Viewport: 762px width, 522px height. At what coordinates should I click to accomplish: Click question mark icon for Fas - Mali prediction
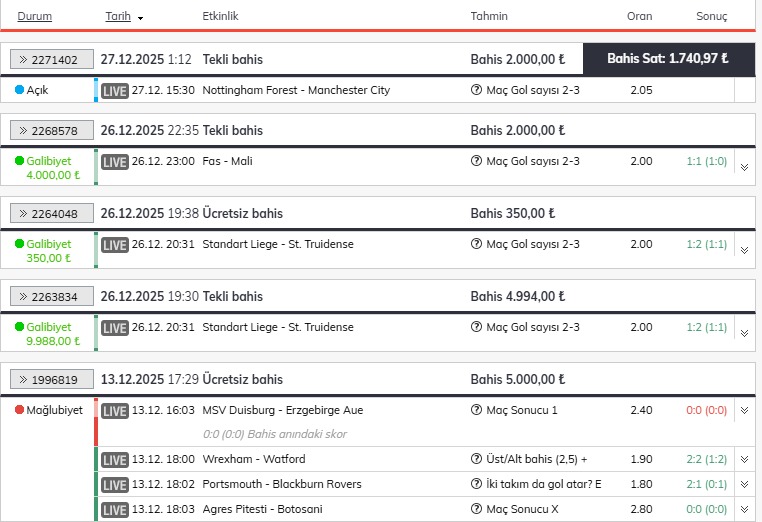tap(476, 161)
